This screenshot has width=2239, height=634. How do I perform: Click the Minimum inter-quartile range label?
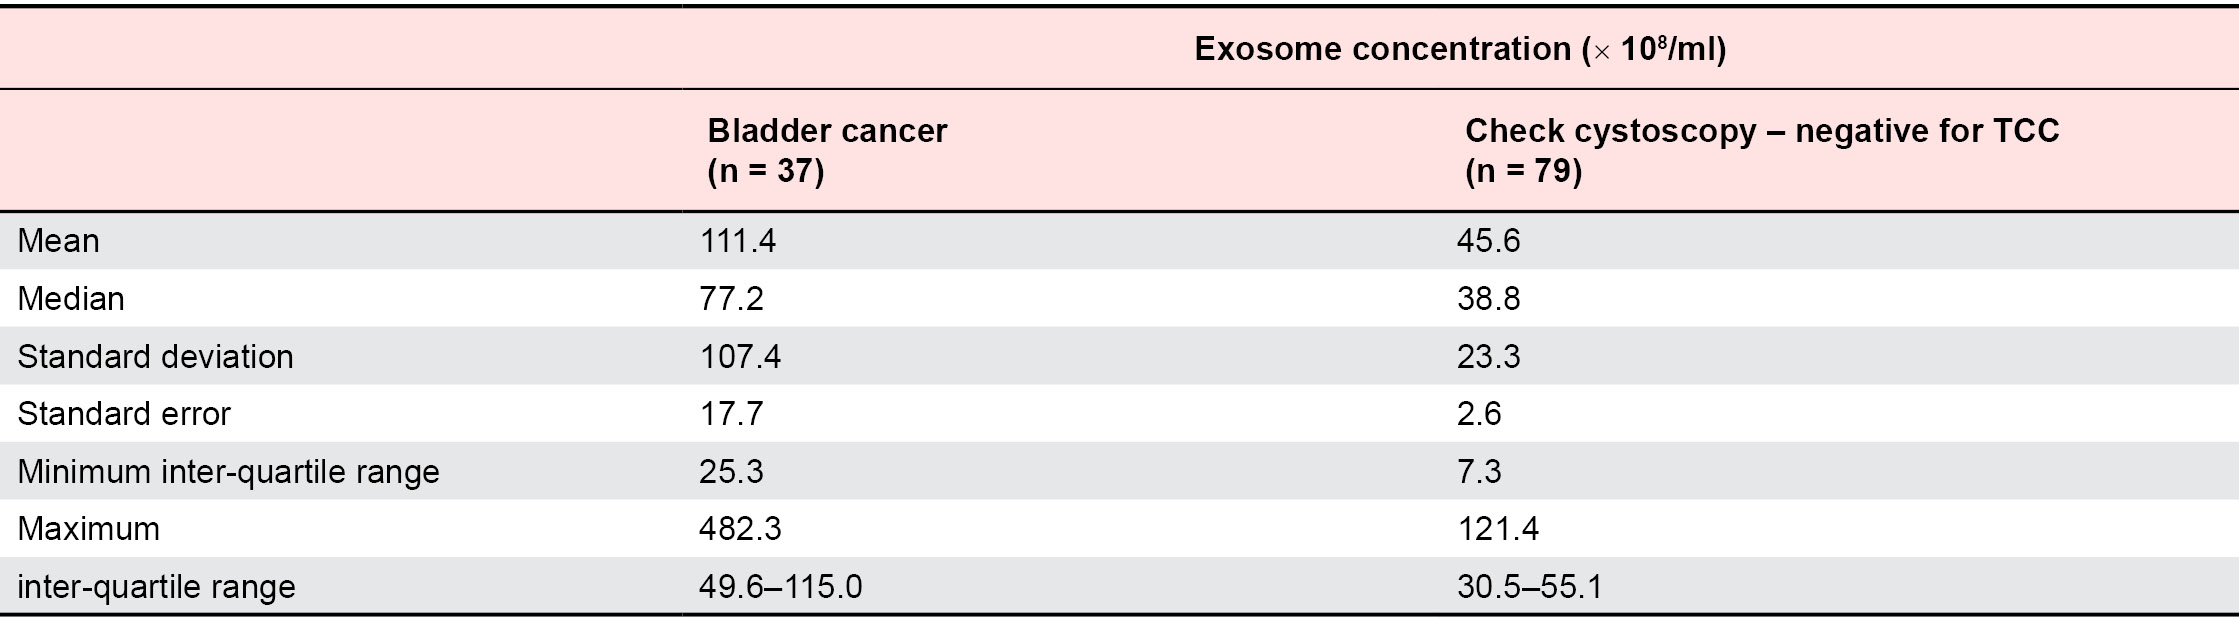(x=229, y=471)
